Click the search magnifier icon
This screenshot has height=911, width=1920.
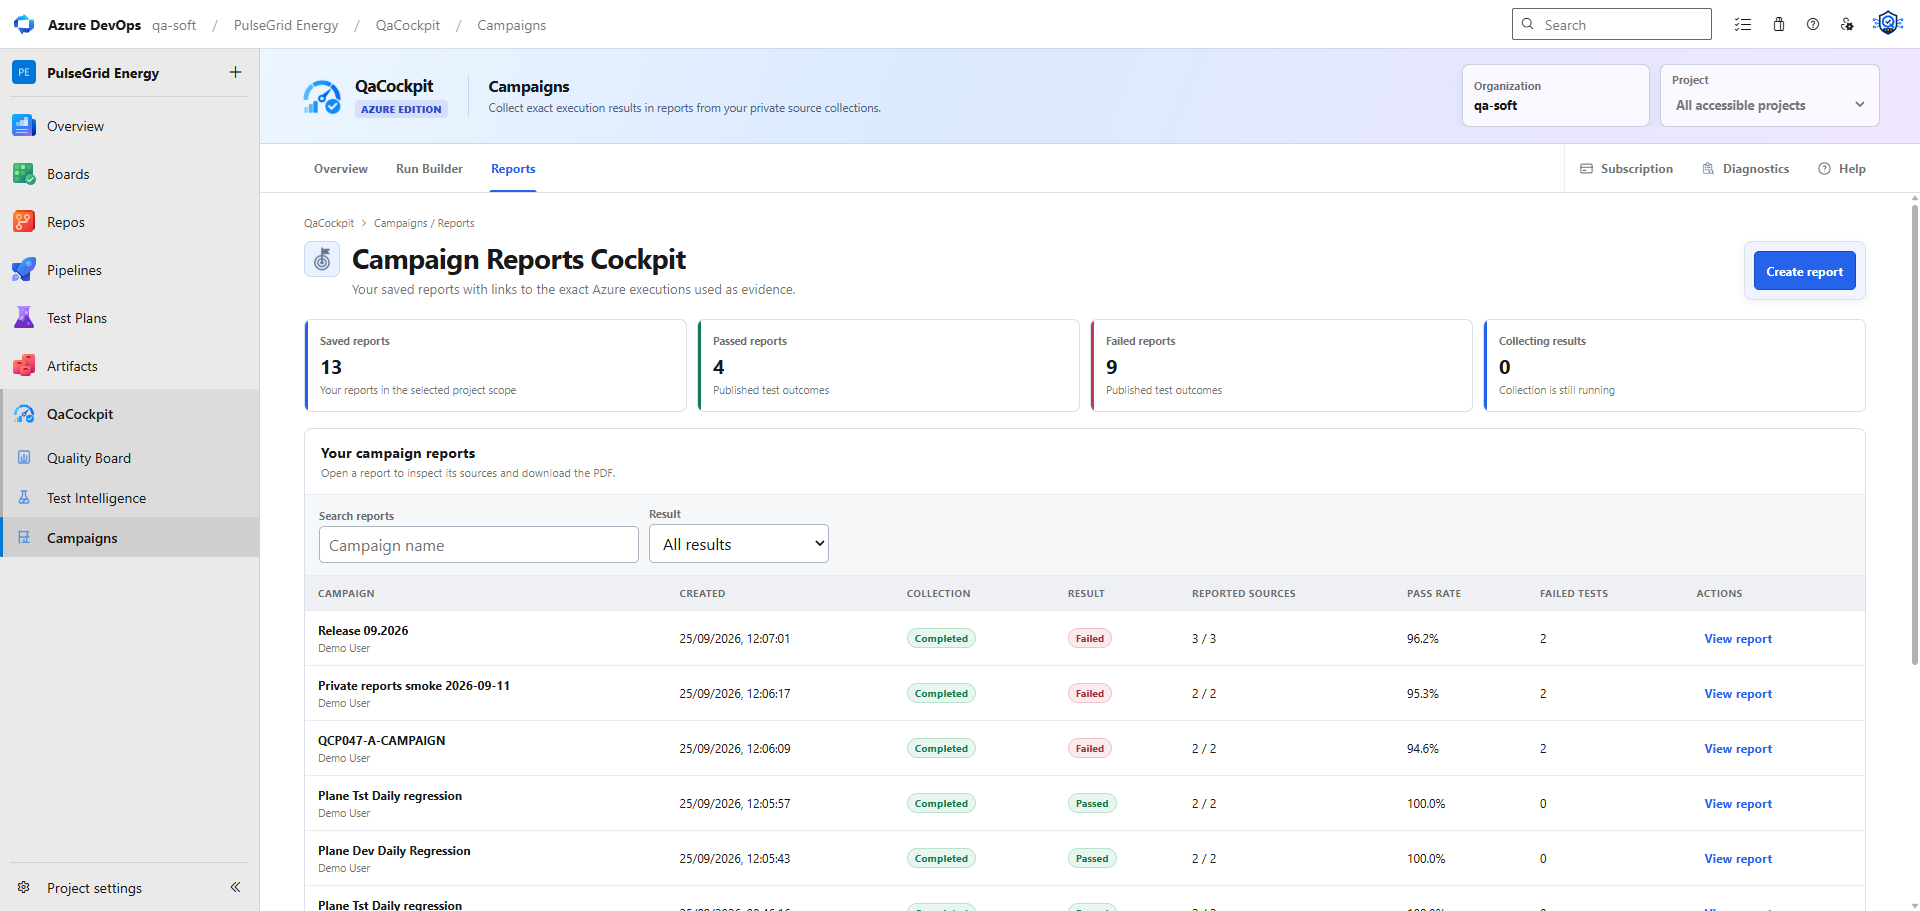coord(1528,24)
